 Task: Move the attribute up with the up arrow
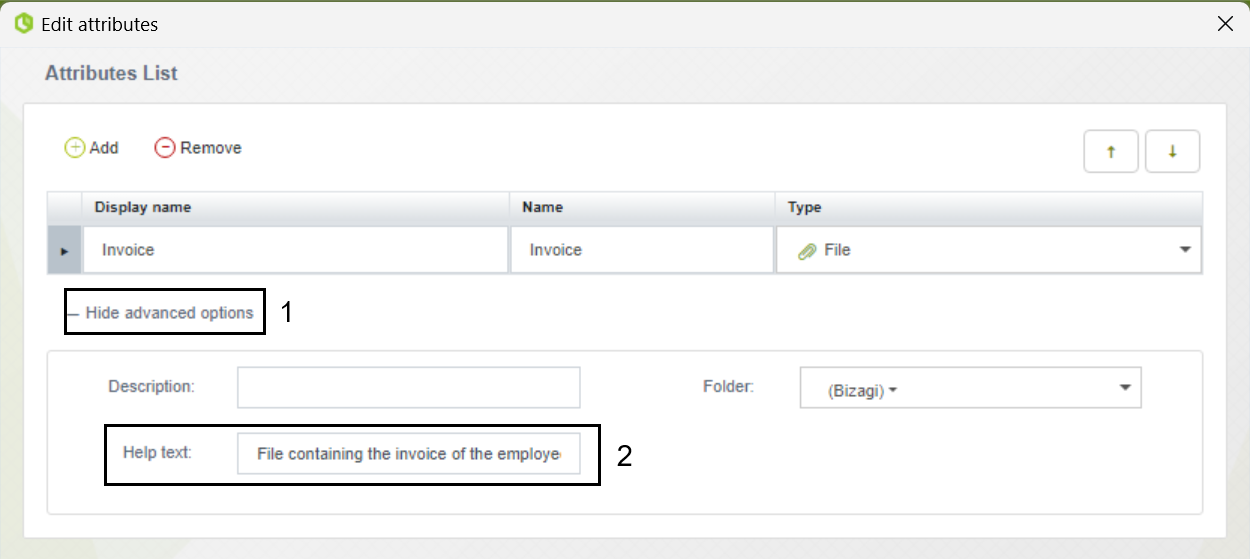pyautogui.click(x=1111, y=152)
